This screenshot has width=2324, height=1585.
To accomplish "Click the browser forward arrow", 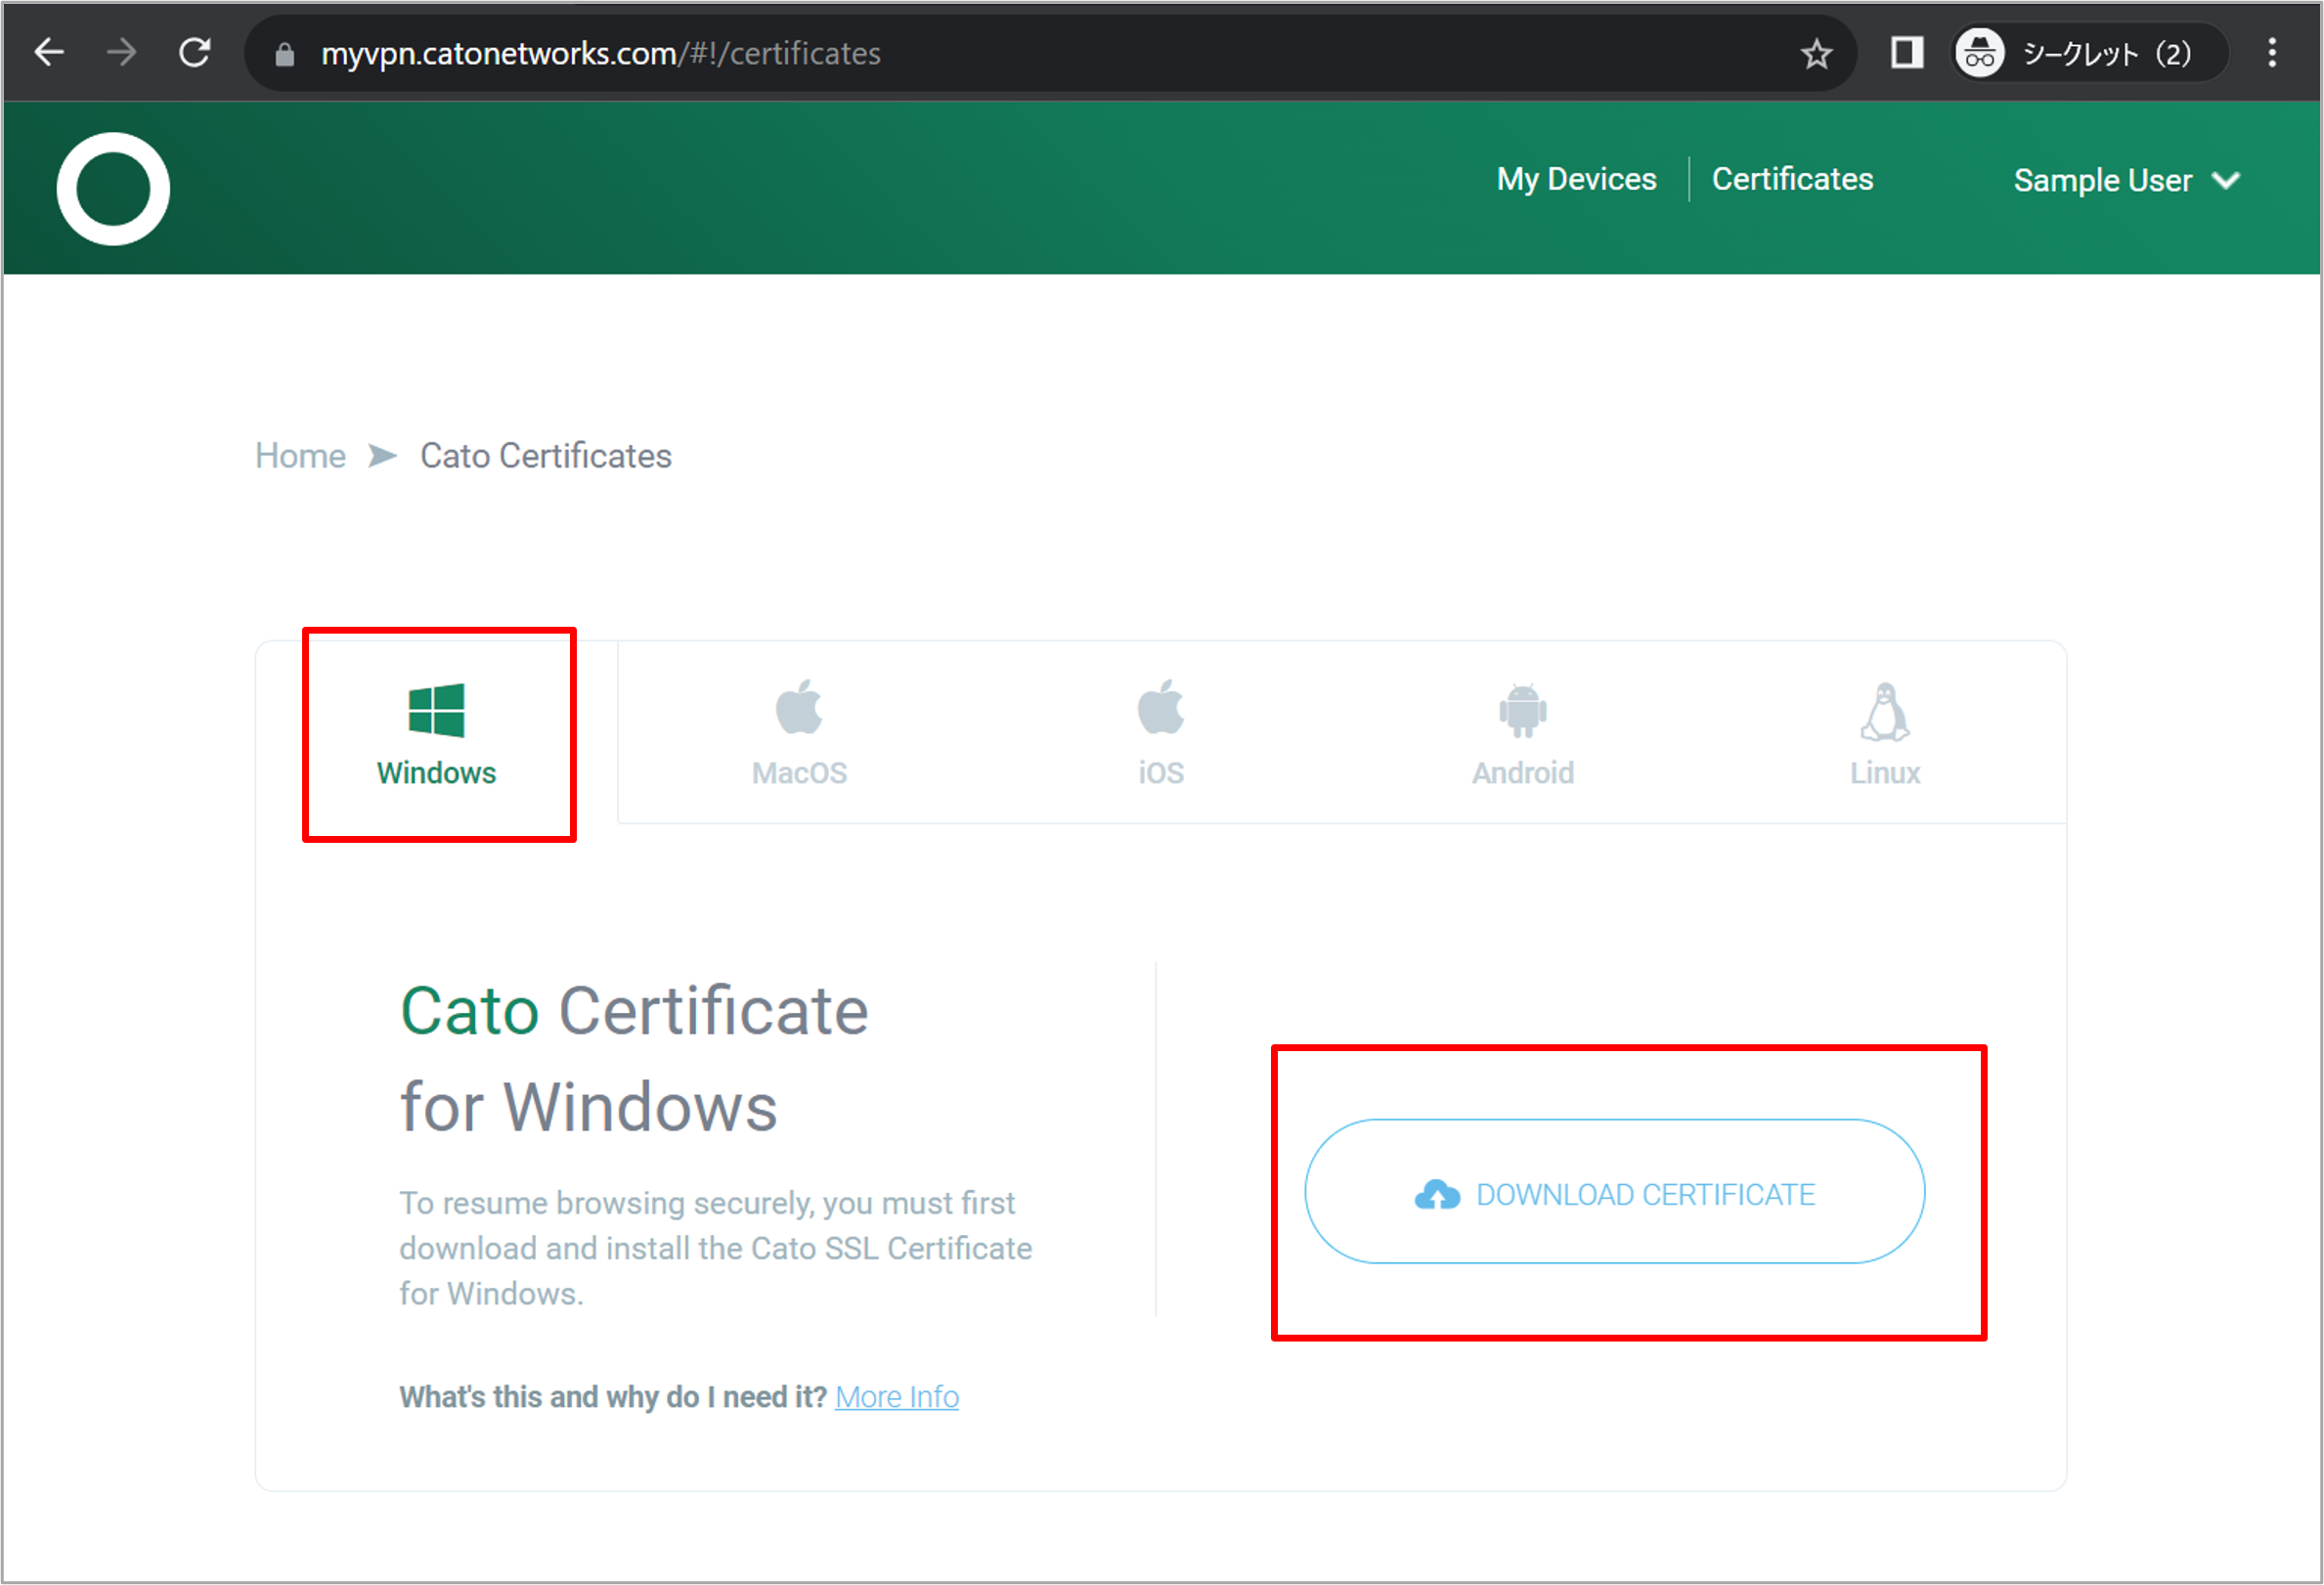I will [x=121, y=52].
